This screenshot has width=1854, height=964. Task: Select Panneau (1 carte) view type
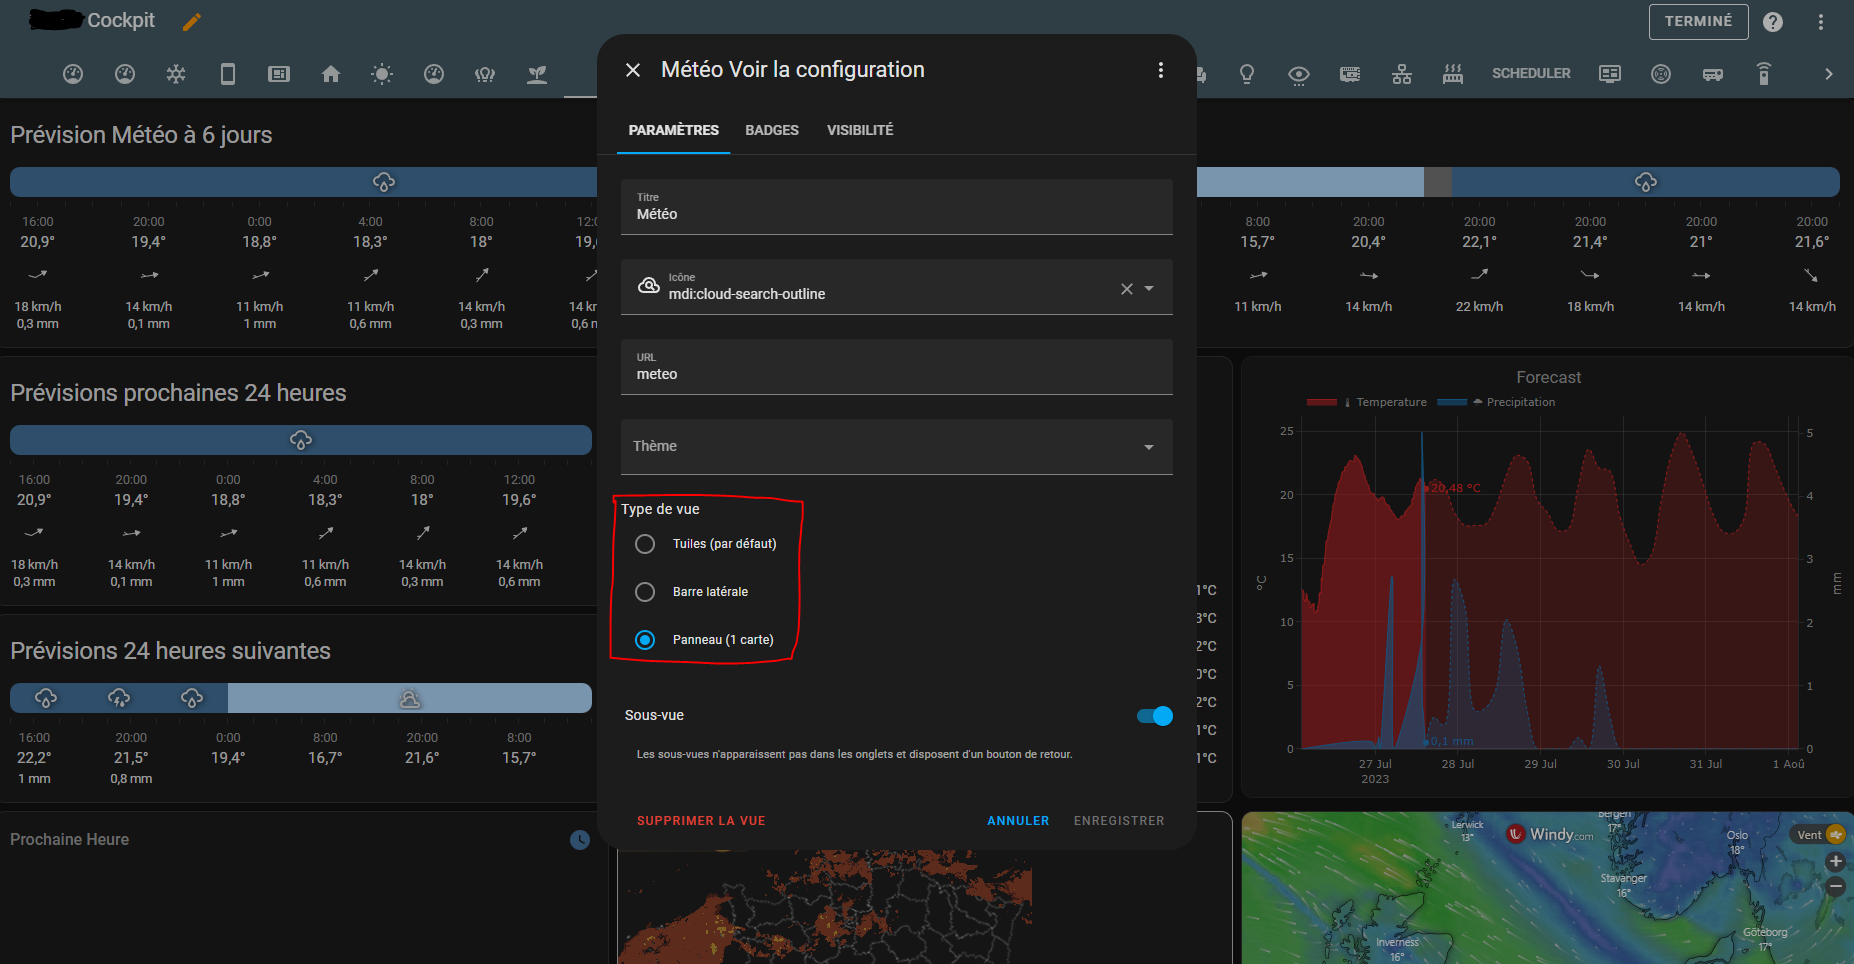[645, 640]
